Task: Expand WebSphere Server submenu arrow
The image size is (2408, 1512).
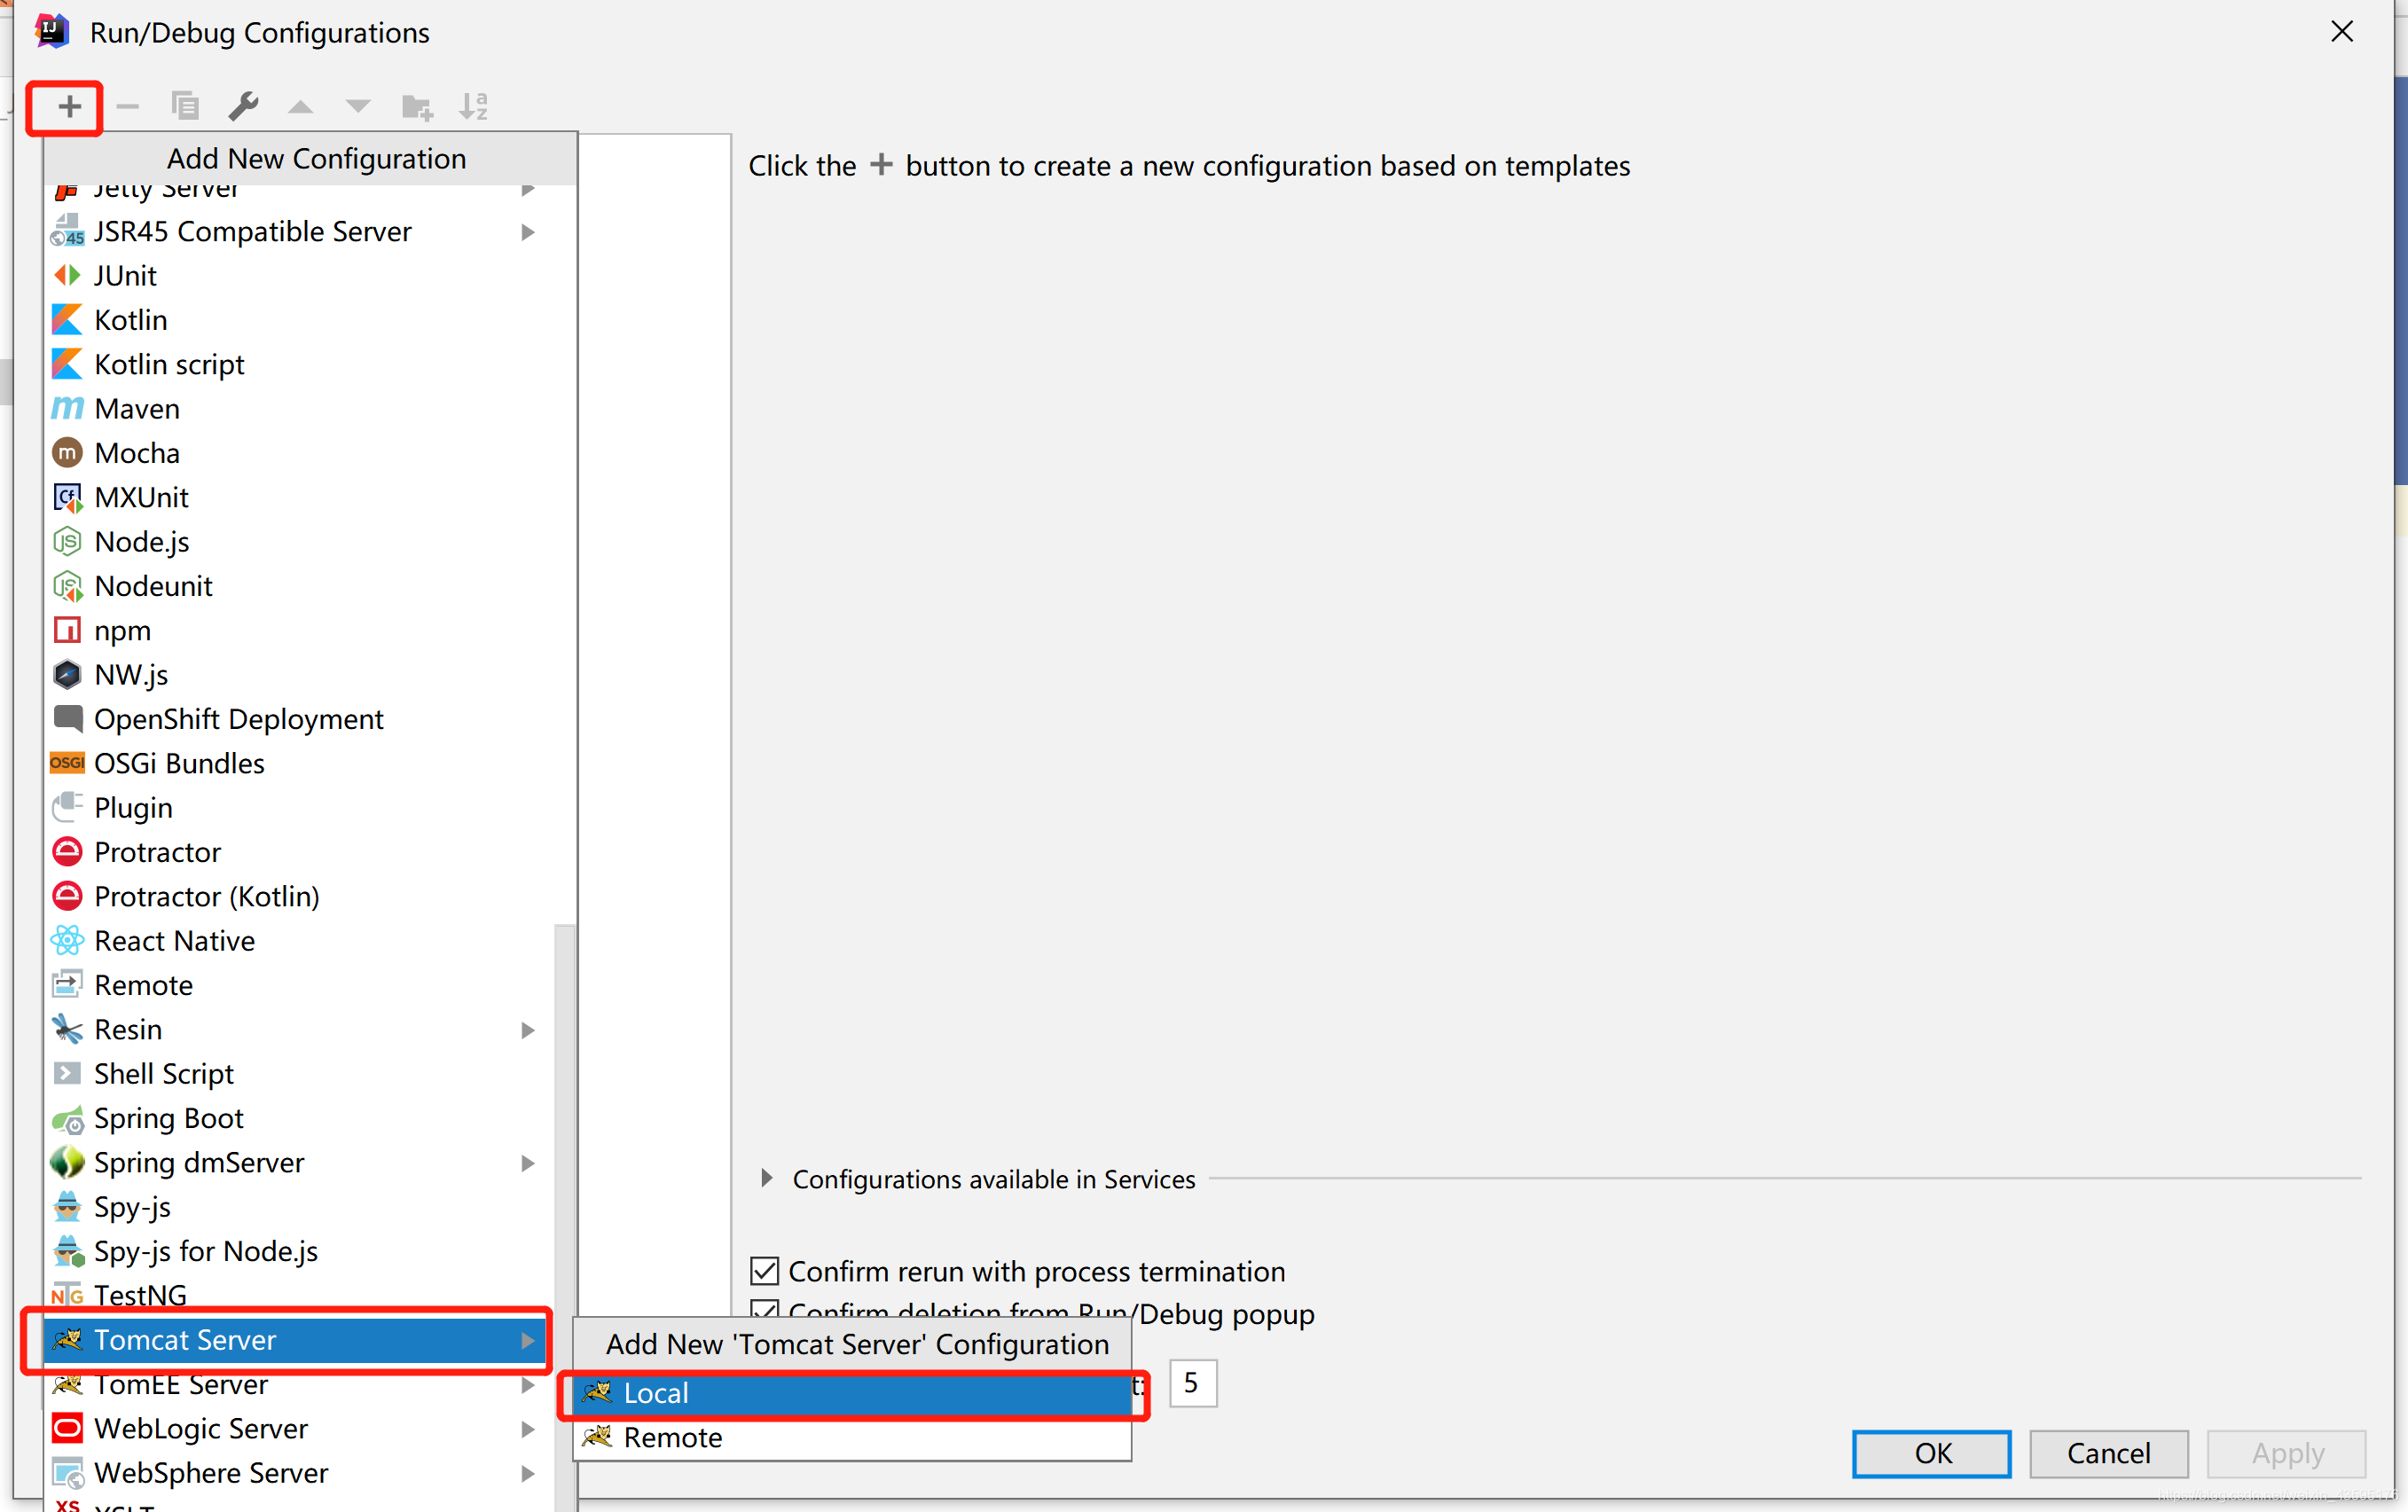Action: [527, 1473]
